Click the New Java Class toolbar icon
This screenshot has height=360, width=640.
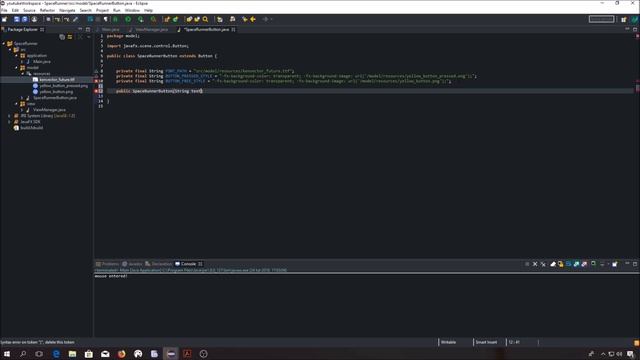pos(176,19)
